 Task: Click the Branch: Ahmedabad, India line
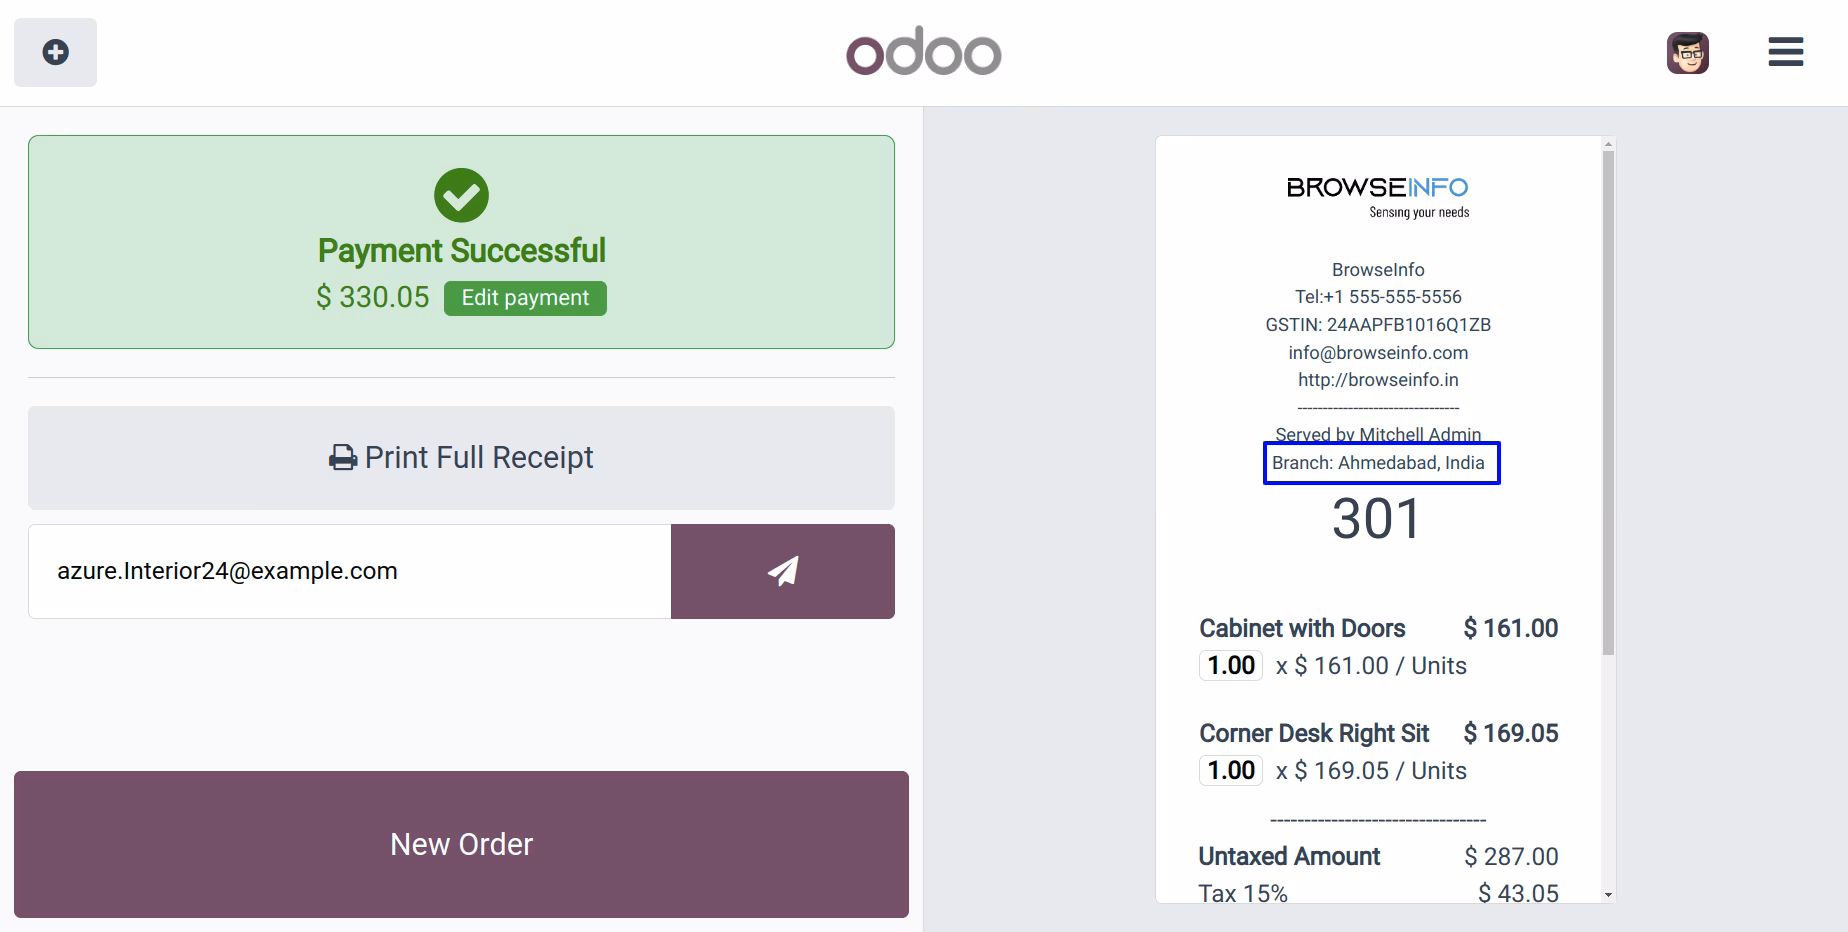pos(1379,463)
